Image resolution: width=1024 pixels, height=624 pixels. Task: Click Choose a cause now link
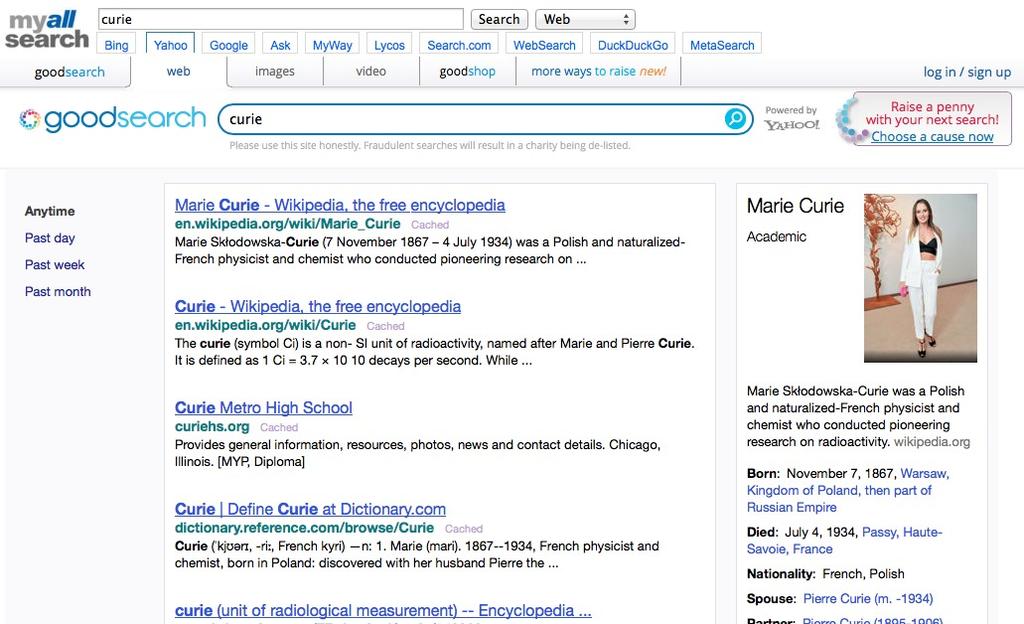coord(932,136)
